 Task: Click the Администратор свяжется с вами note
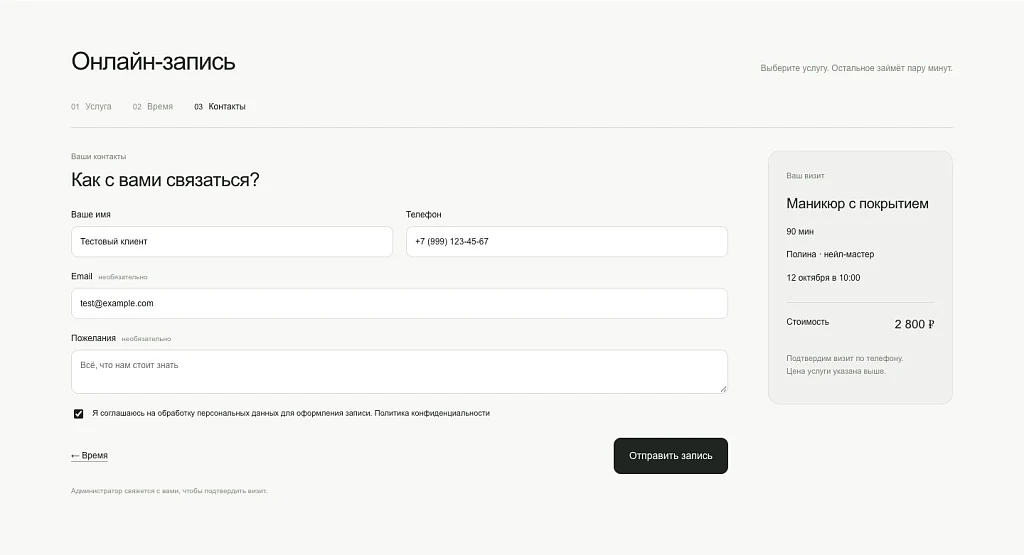(x=169, y=491)
